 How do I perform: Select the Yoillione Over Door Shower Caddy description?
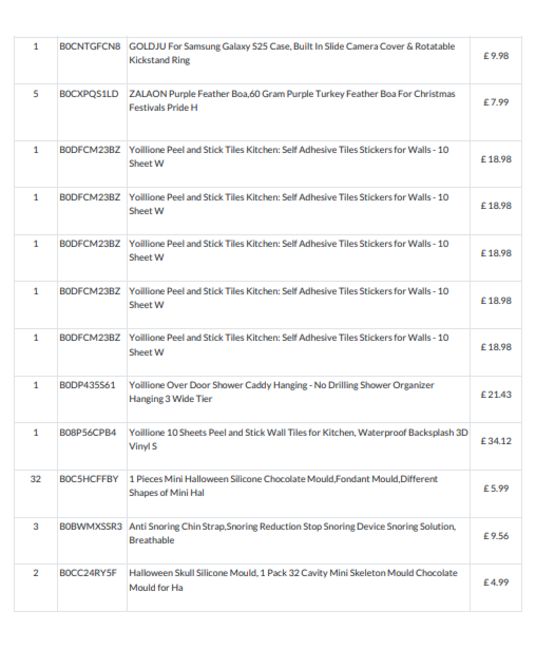[x=281, y=392]
